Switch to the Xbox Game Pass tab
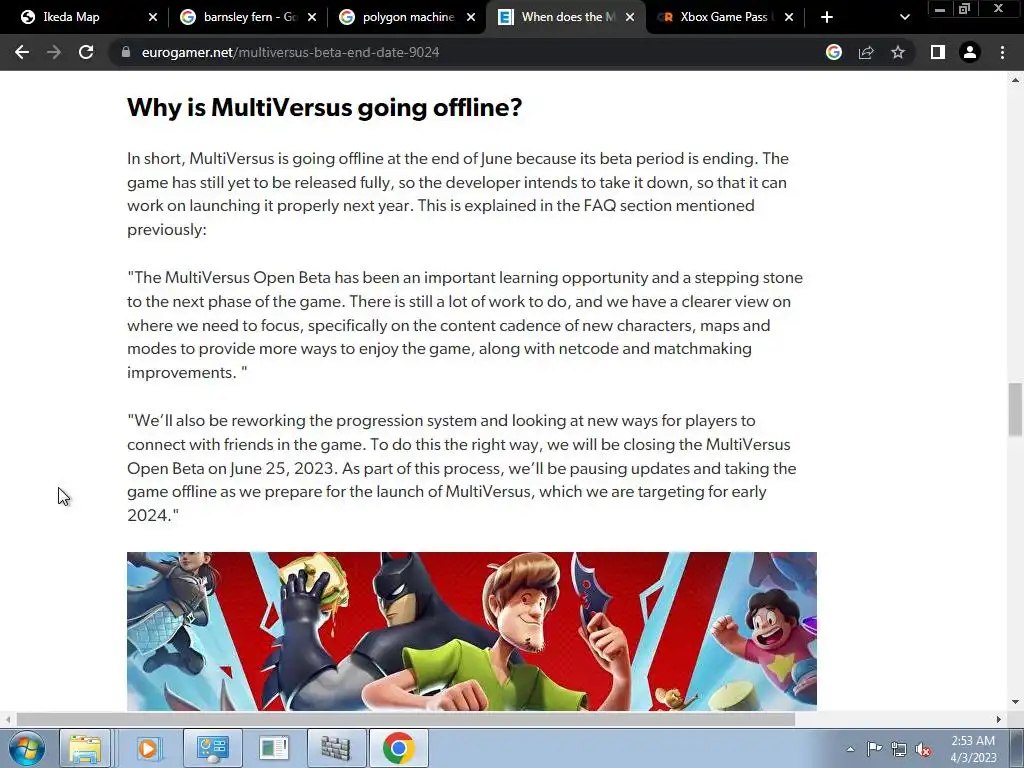The image size is (1024, 768). pyautogui.click(x=726, y=17)
